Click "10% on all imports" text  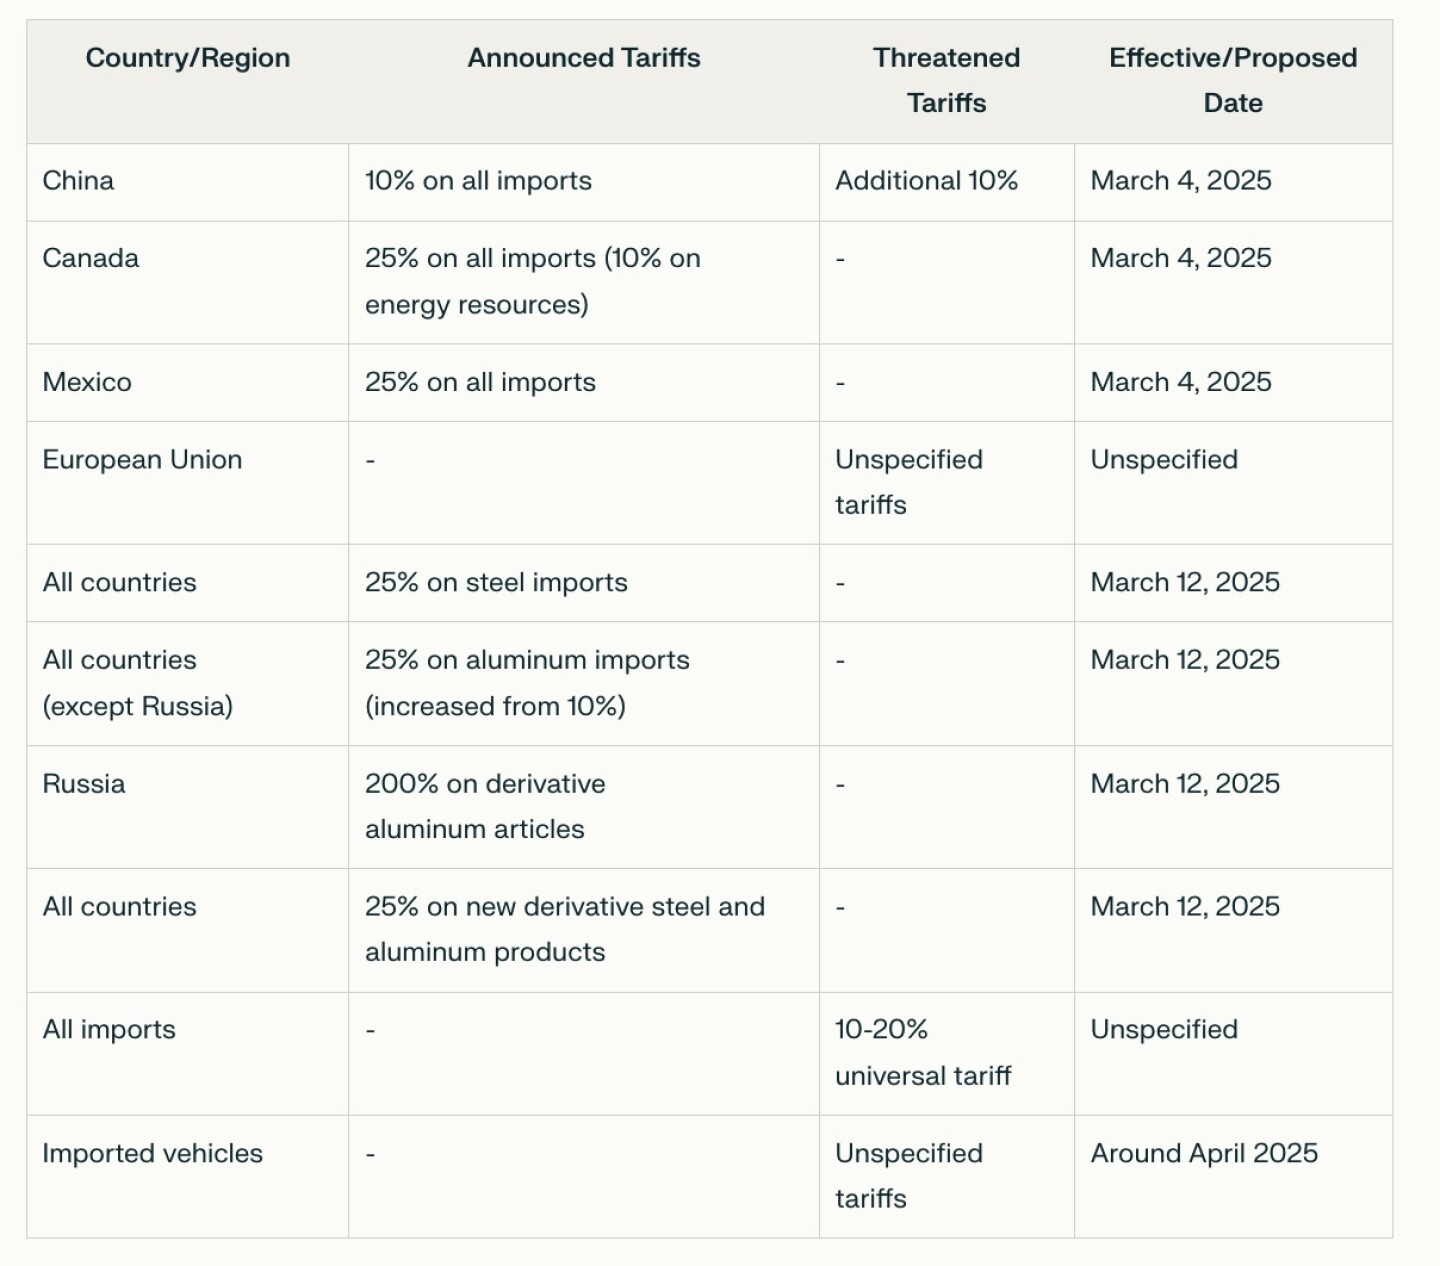click(478, 181)
